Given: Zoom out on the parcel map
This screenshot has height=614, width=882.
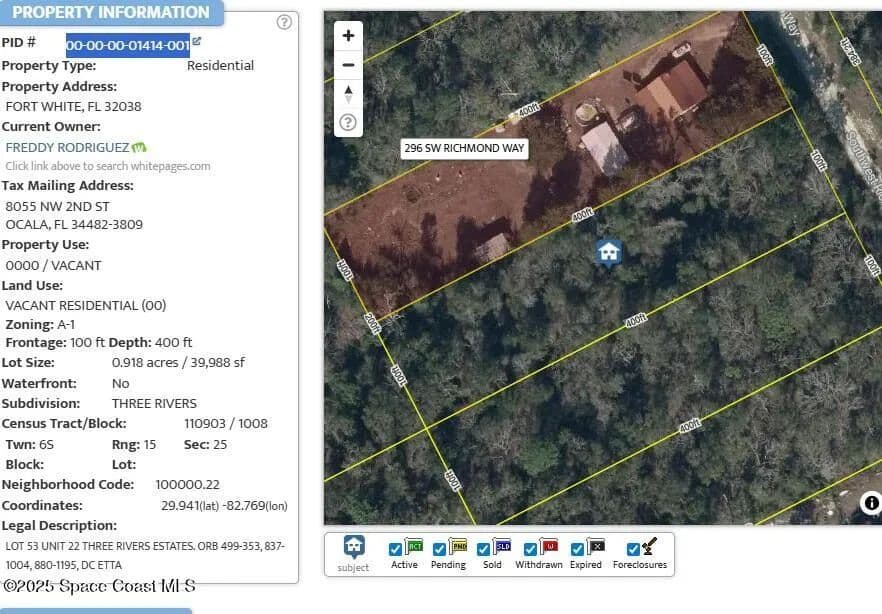Looking at the screenshot, I should tap(348, 65).
